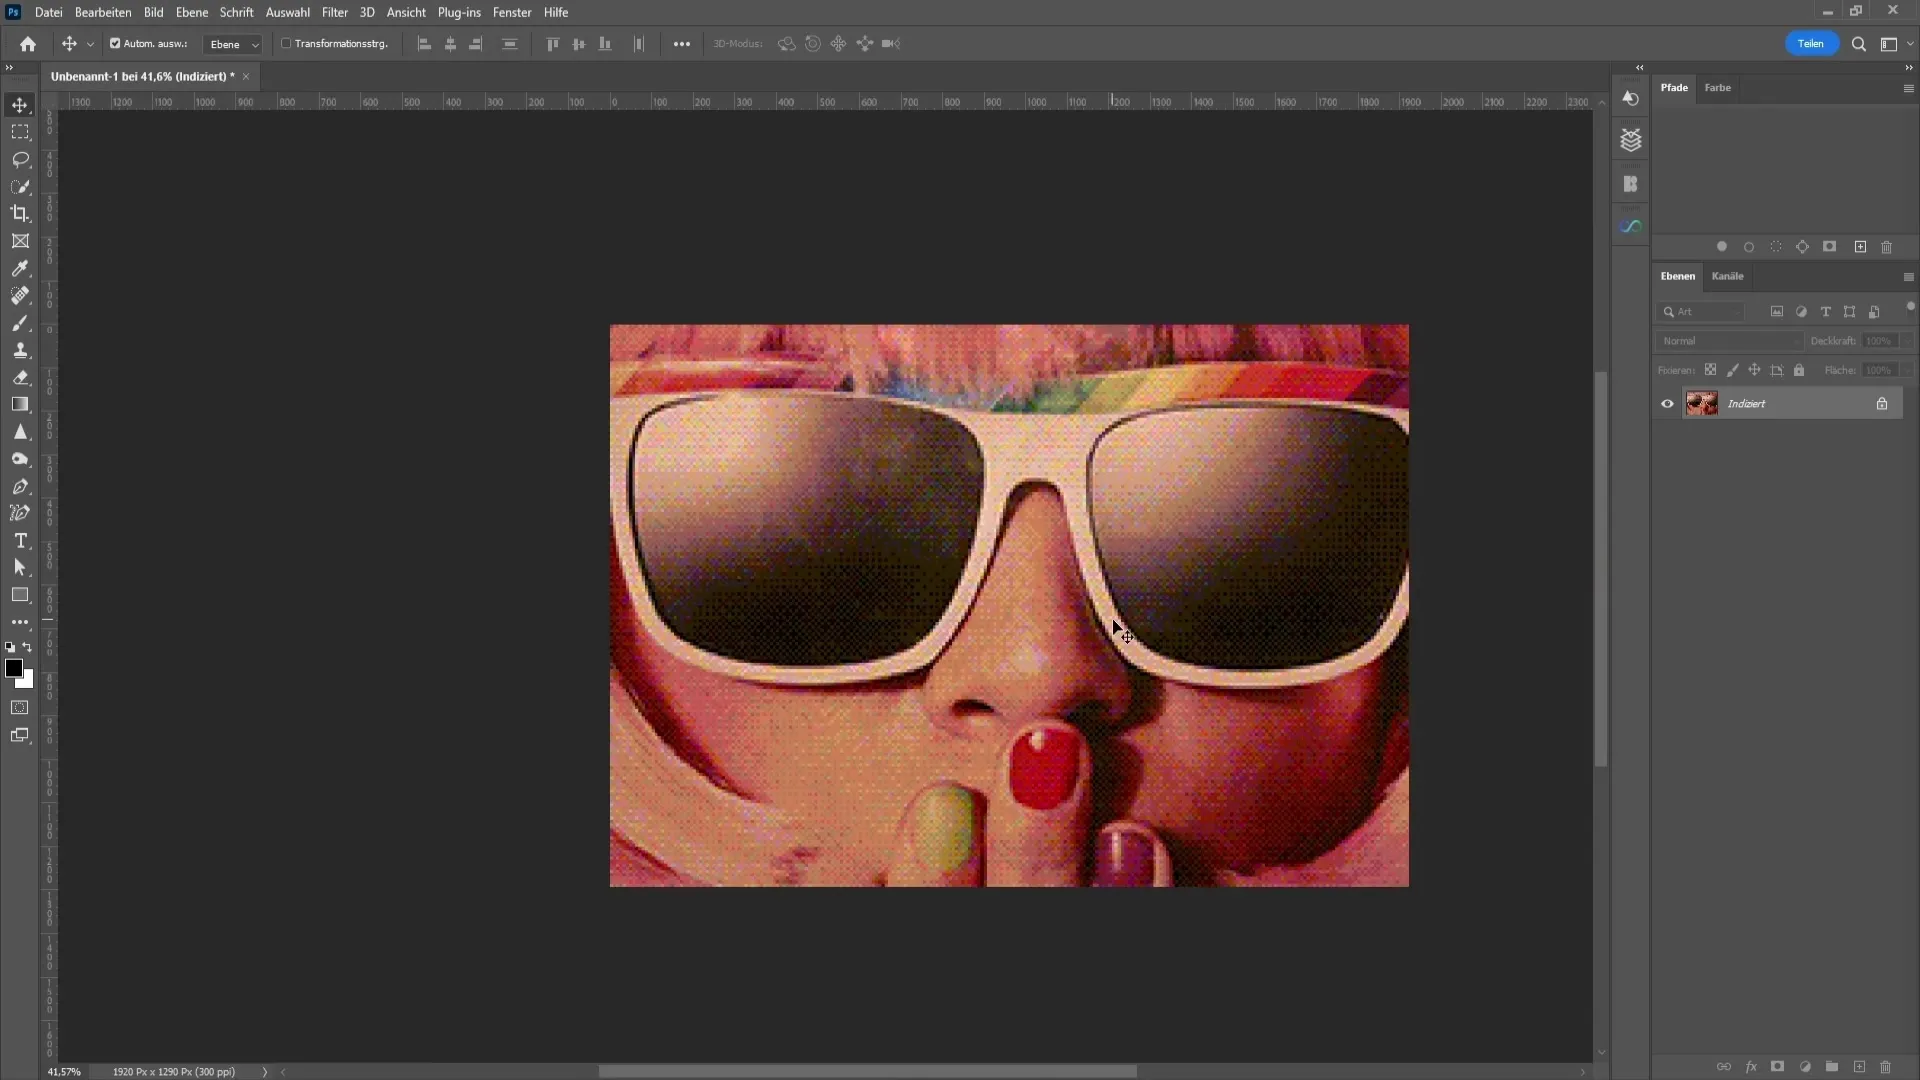Hide the Indiziert layer with eye icon
1920x1080 pixels.
pyautogui.click(x=1667, y=404)
